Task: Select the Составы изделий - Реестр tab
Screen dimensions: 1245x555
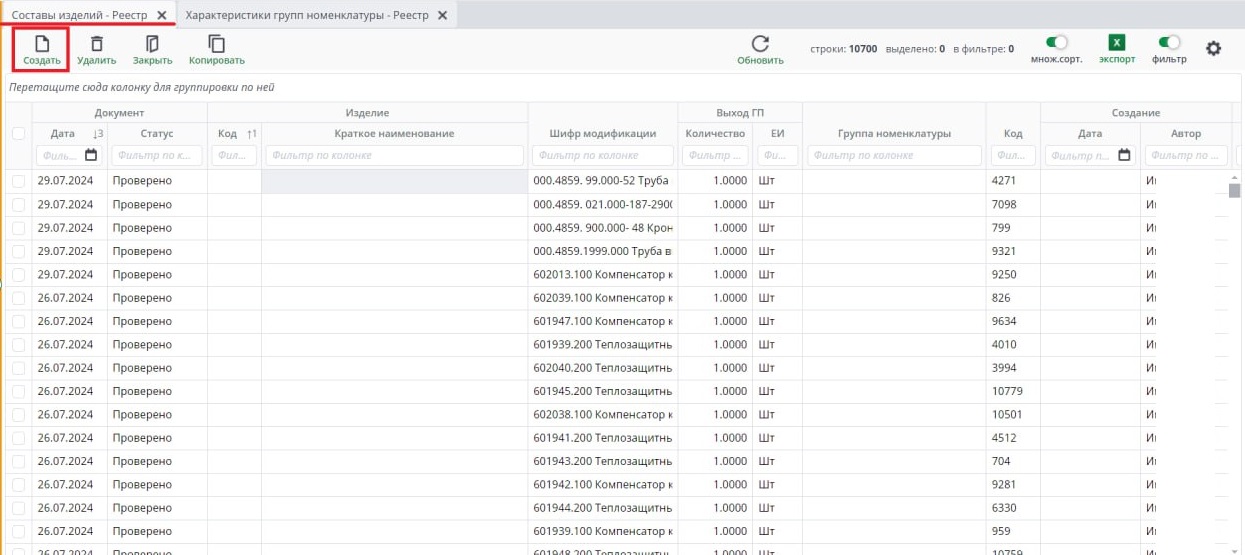Action: 79,15
